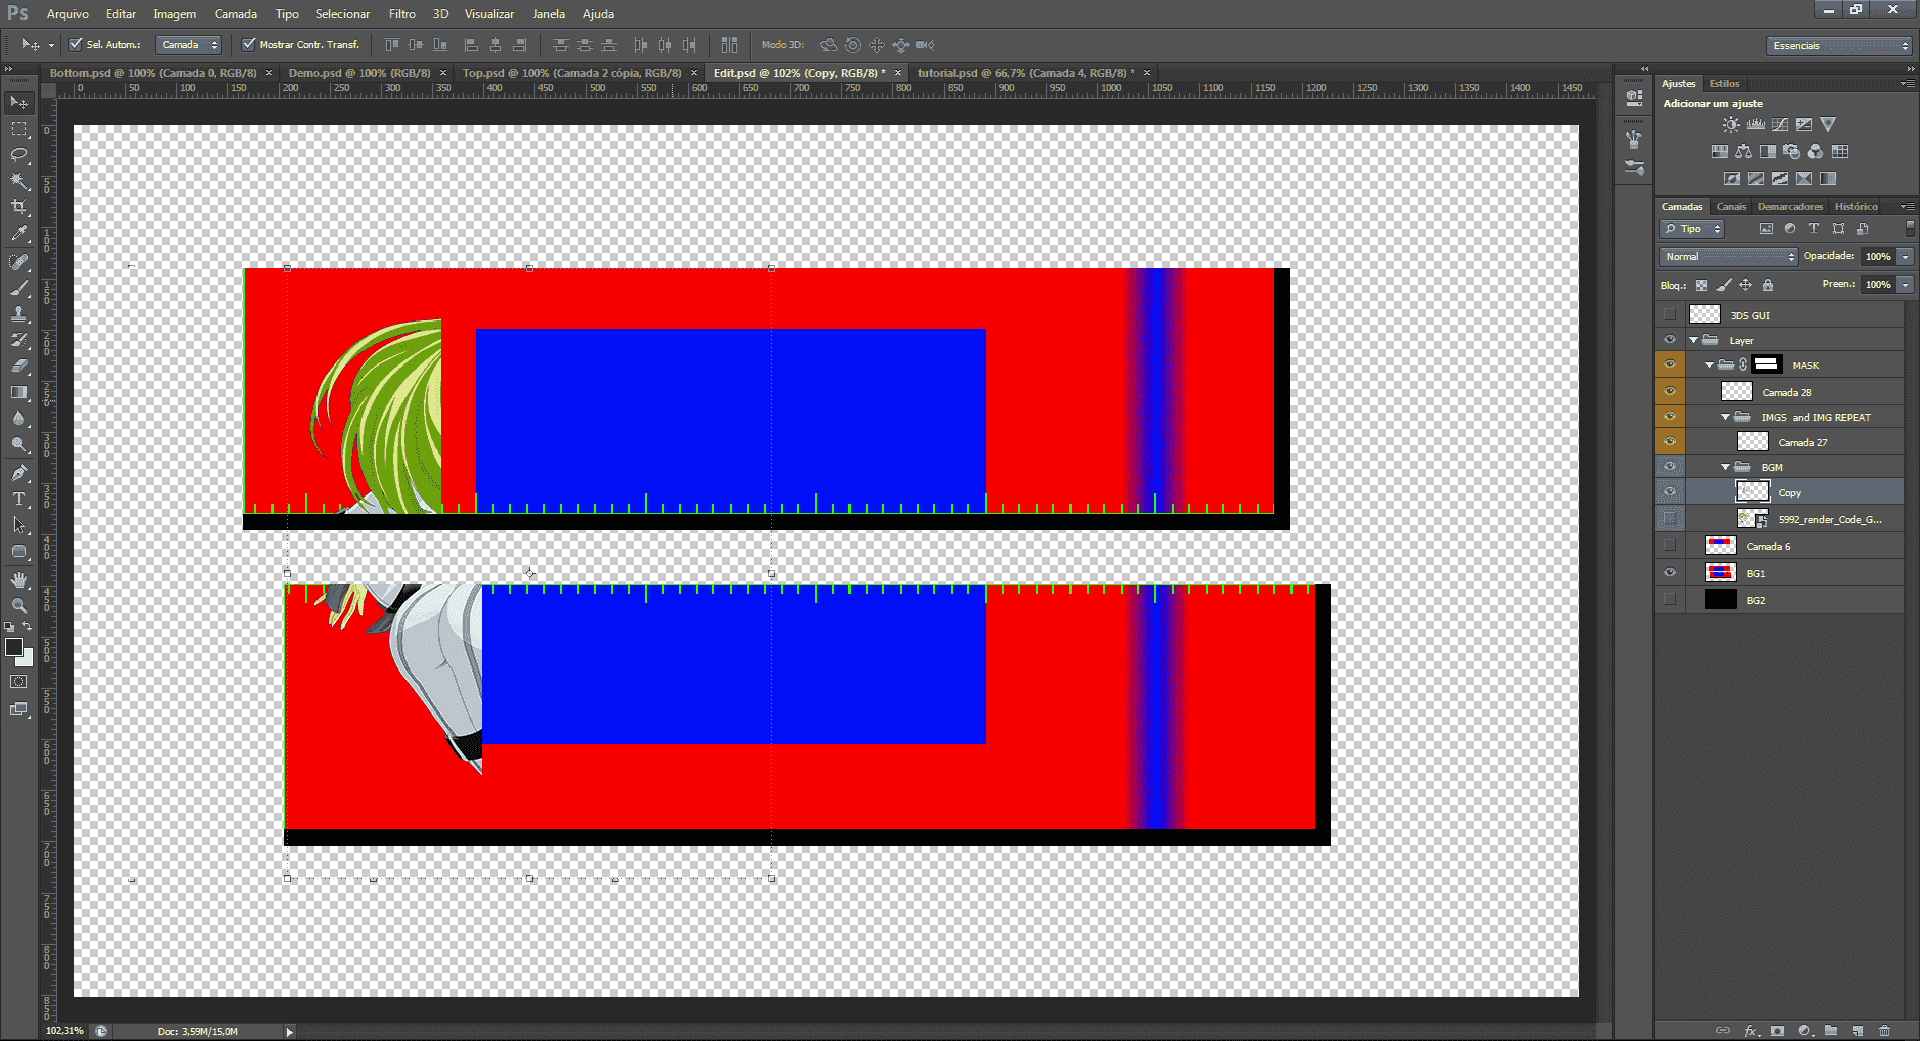Select the Rectangular Marquee tool
The height and width of the screenshot is (1041, 1920).
[x=19, y=129]
